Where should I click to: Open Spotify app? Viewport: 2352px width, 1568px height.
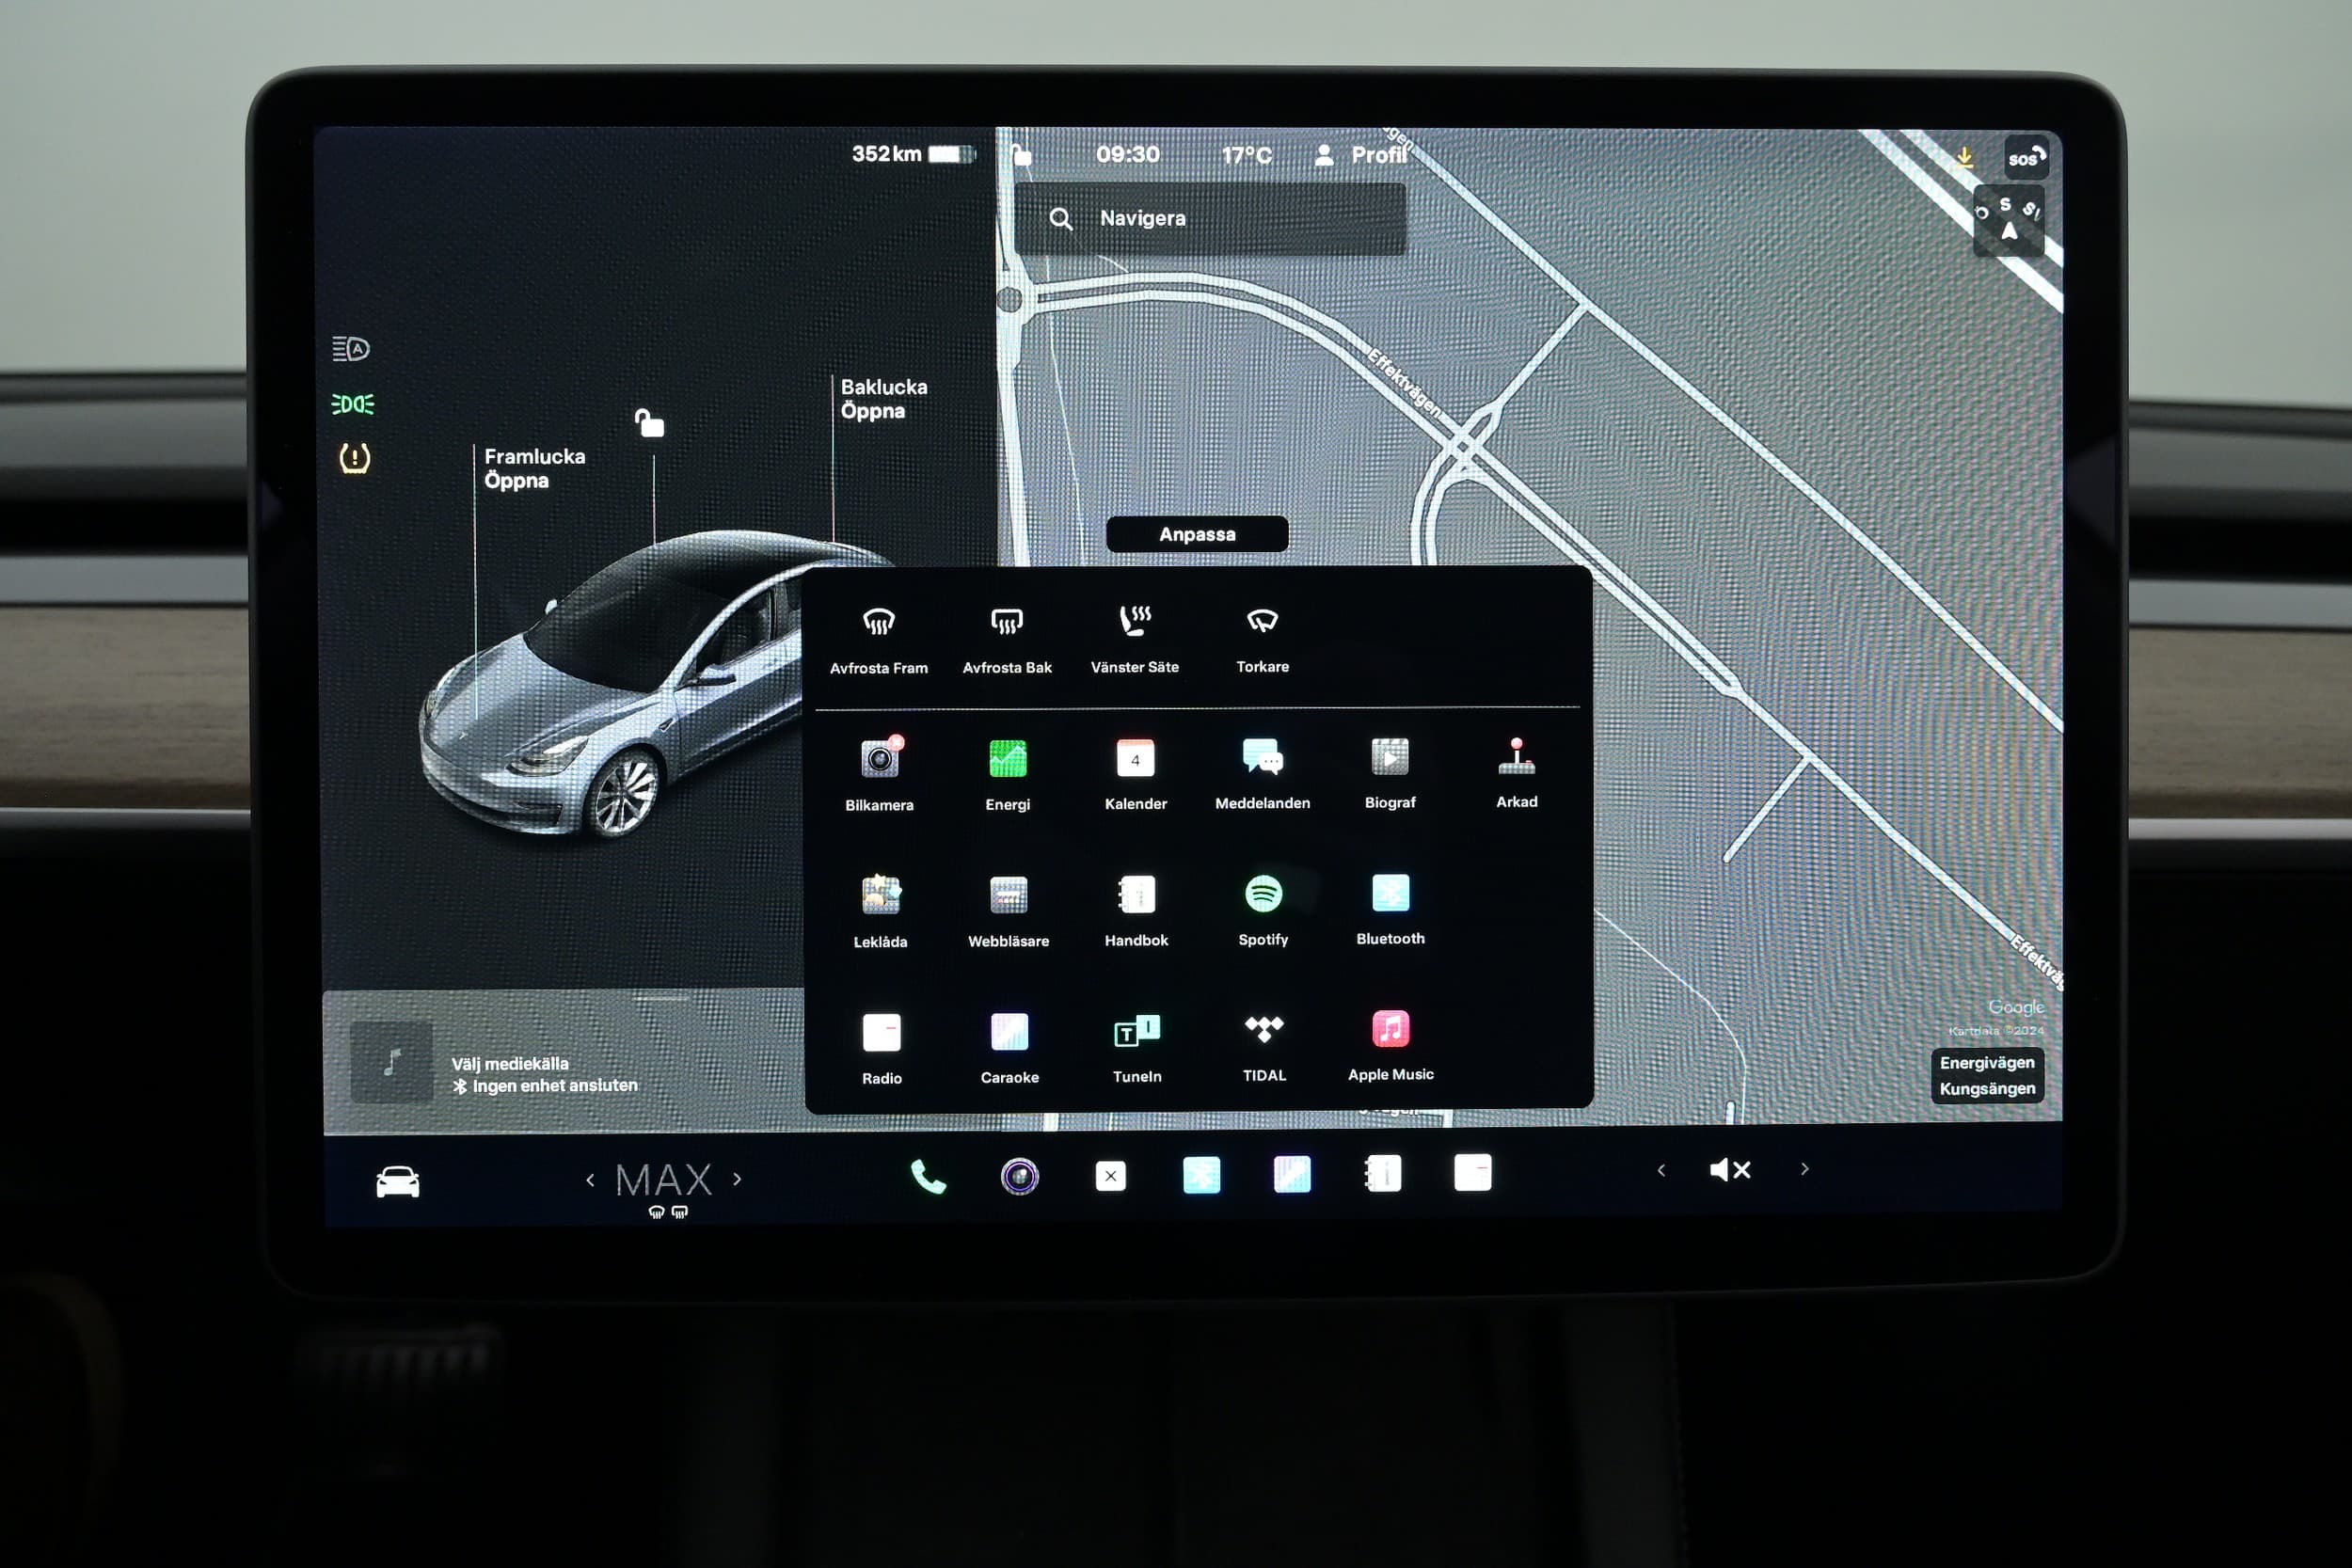(x=1262, y=905)
